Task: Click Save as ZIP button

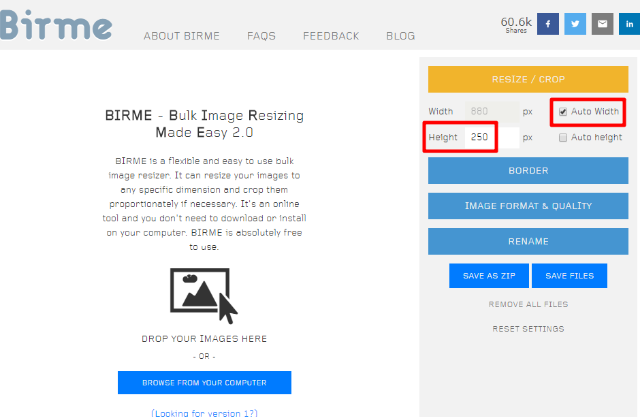Action: (x=489, y=276)
